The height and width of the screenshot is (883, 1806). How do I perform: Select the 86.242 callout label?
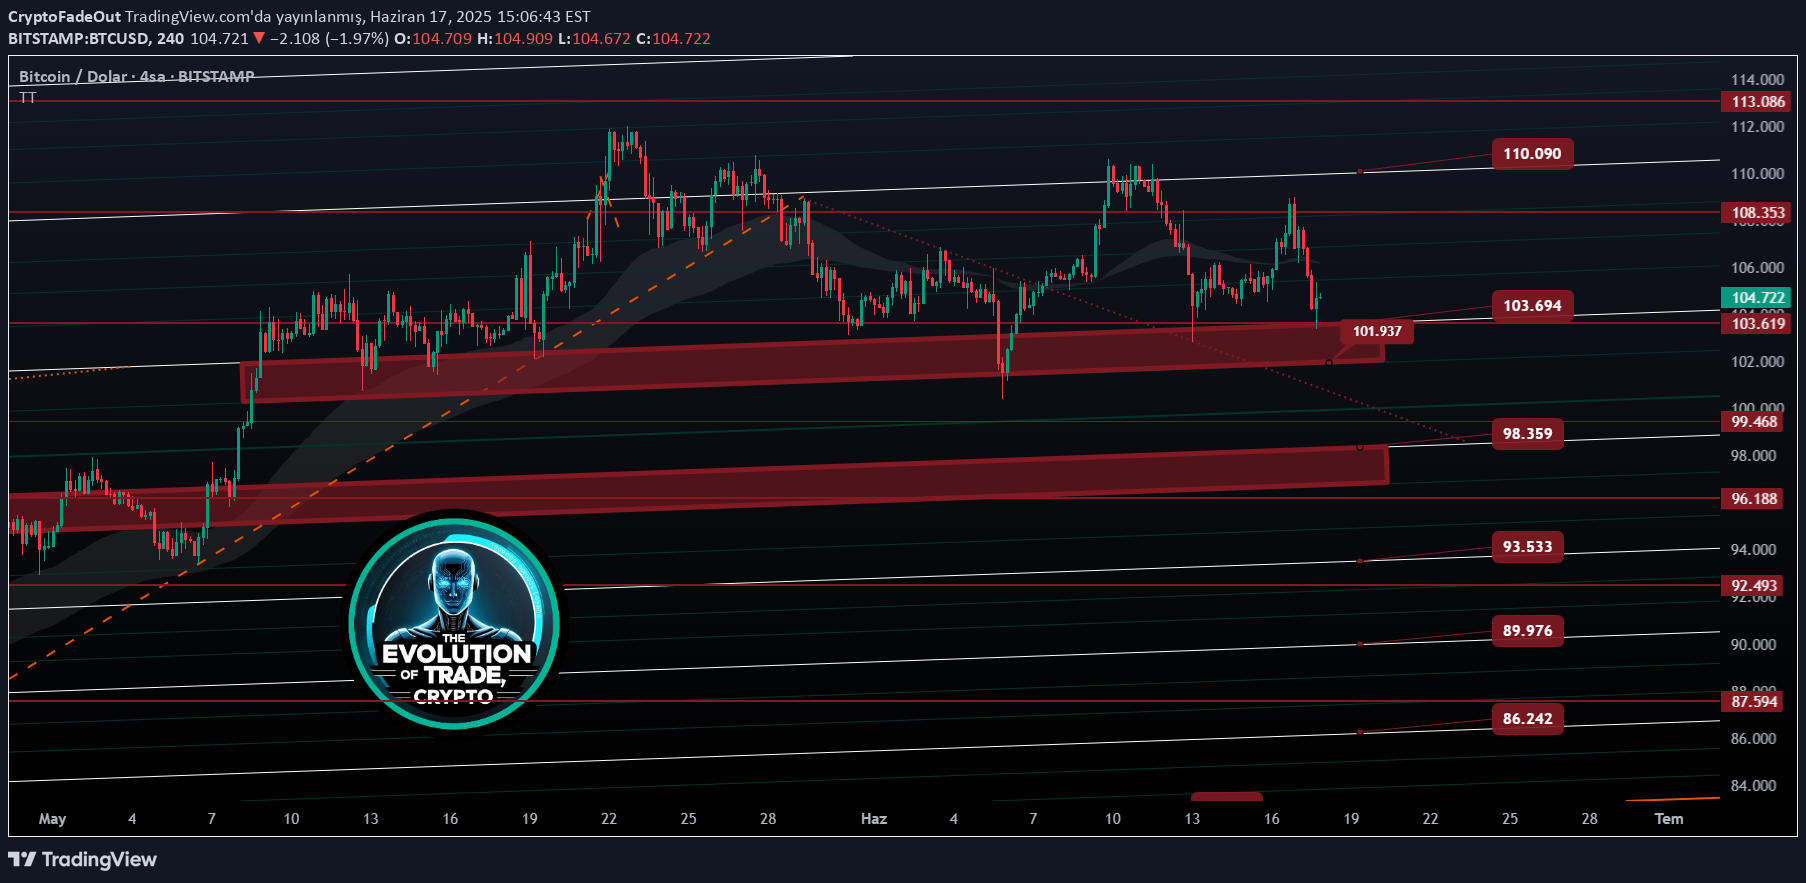point(1527,719)
